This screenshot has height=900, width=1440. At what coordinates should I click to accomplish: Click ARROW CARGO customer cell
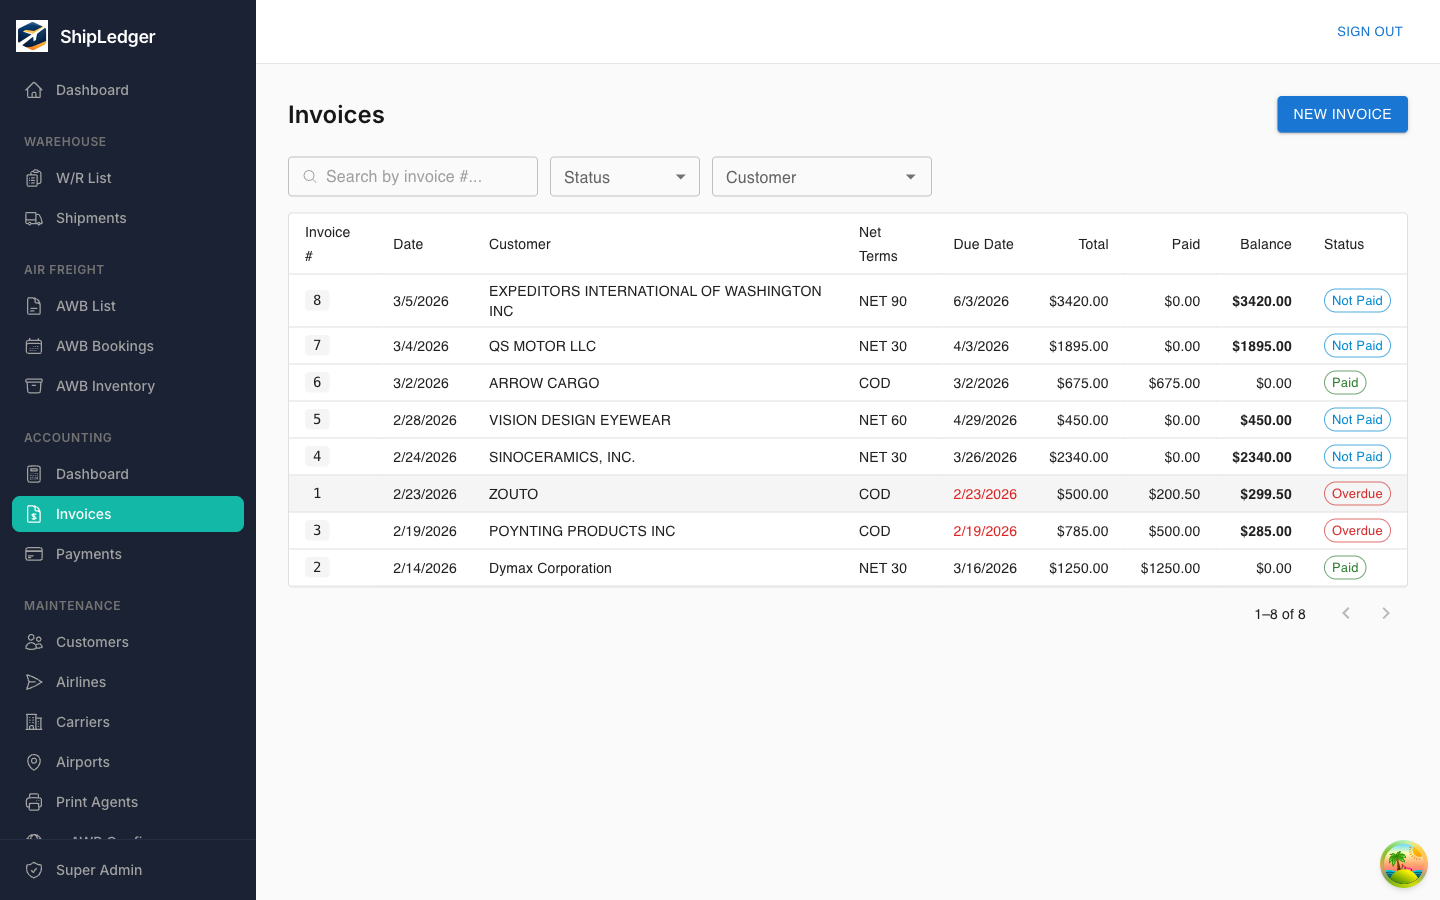[544, 383]
